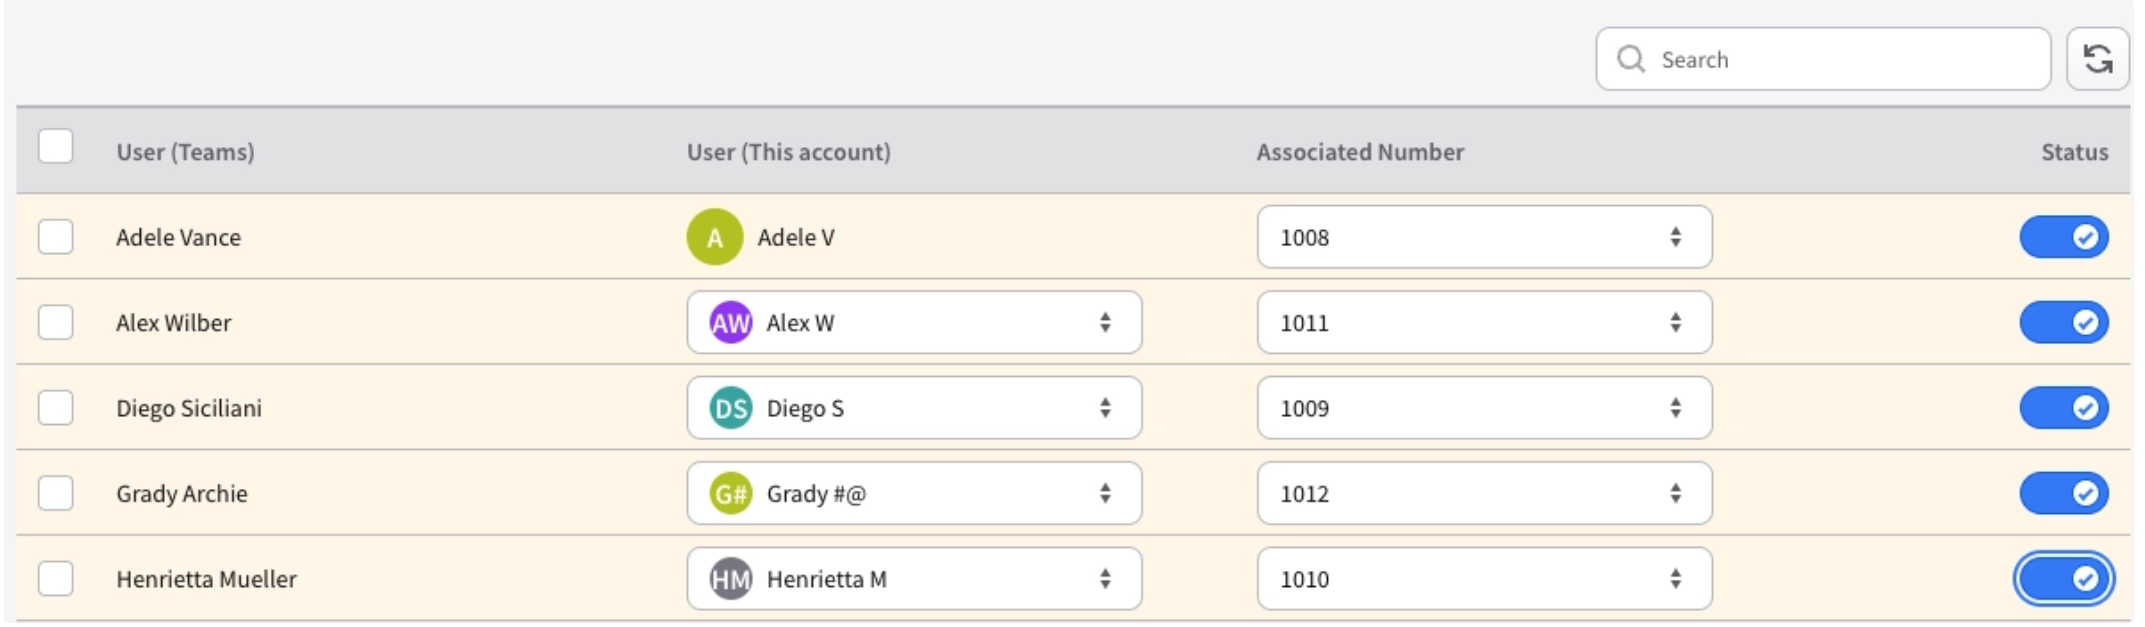Screen dimensions: 2145x627
Task: Open the Alex W user dropdown
Action: (x=914, y=322)
